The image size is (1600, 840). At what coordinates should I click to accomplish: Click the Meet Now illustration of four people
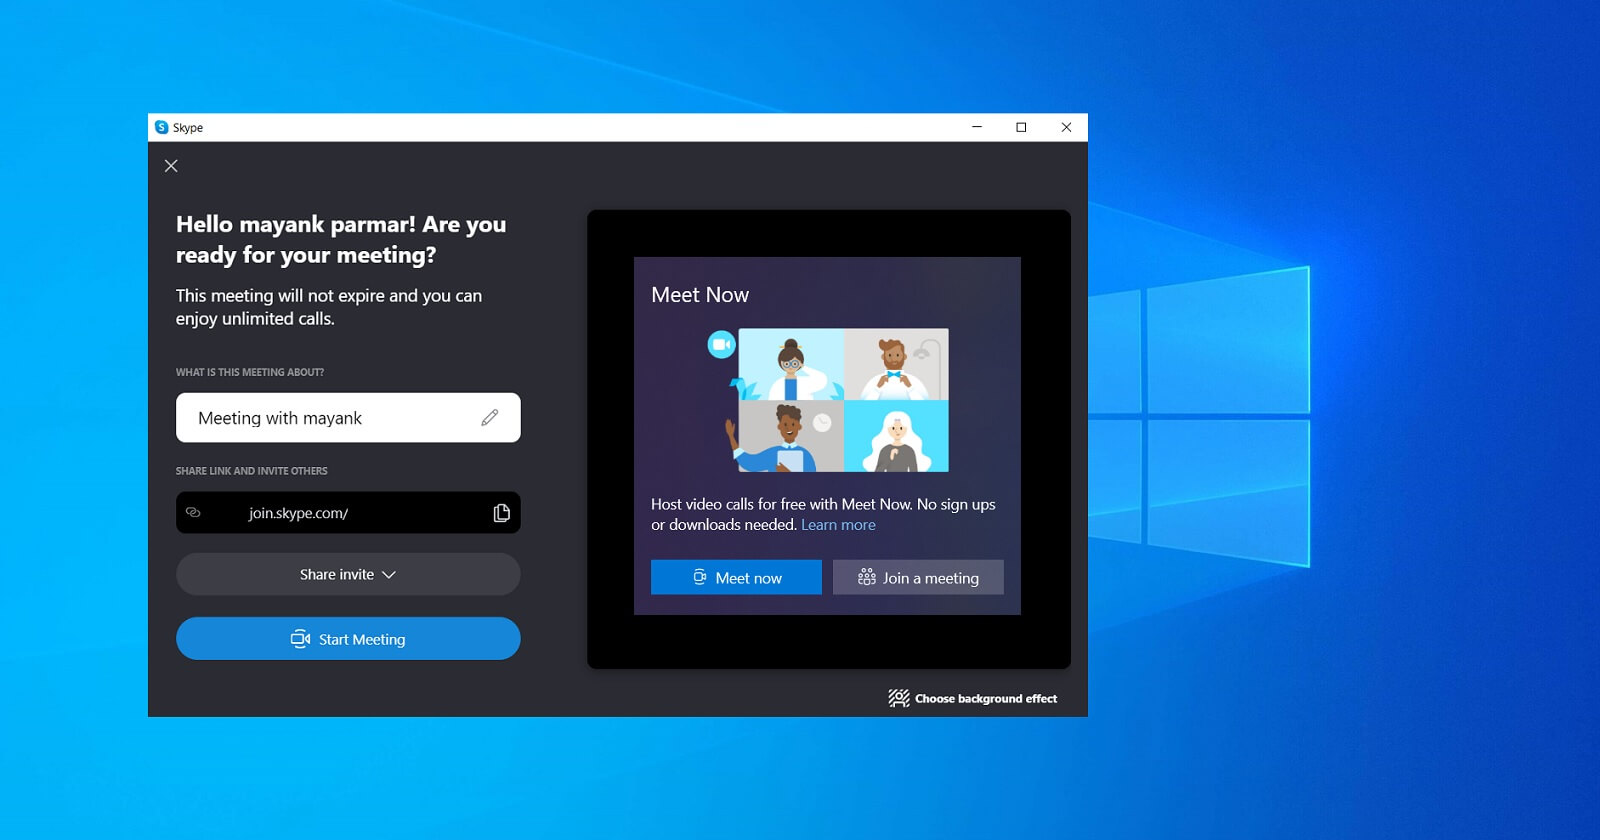coord(836,400)
